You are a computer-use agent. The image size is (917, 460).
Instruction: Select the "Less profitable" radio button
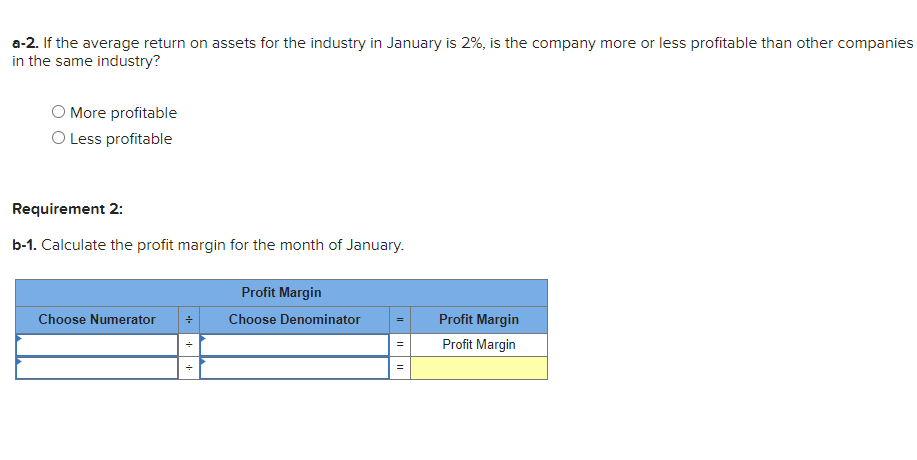[60, 139]
